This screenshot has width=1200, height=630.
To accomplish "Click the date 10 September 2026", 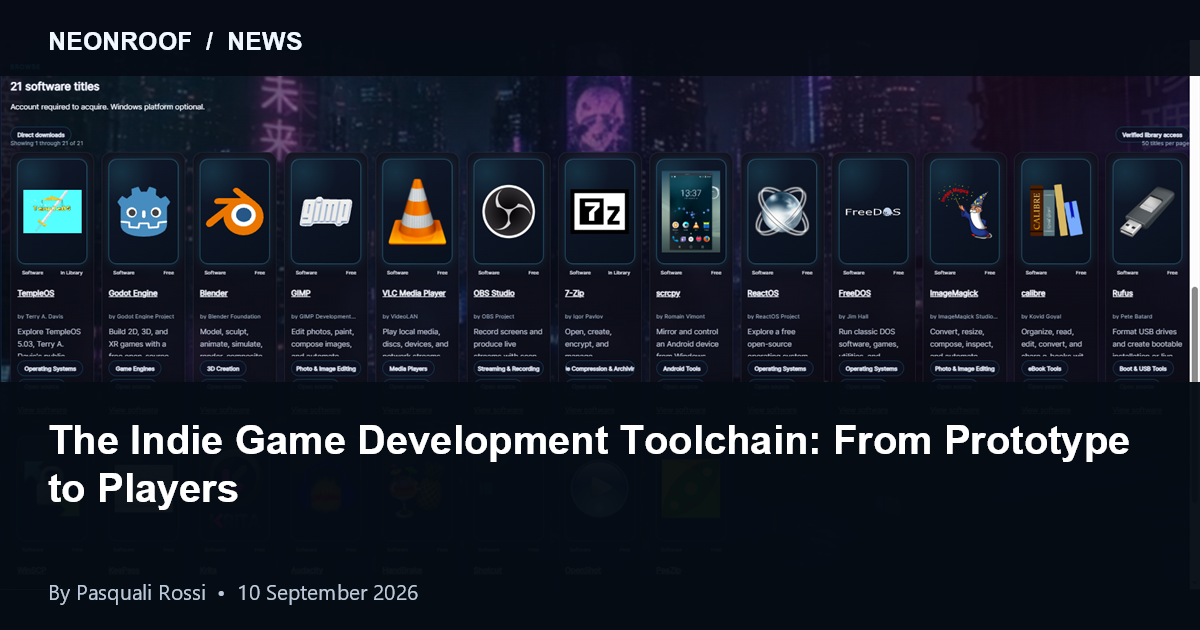I will 327,593.
